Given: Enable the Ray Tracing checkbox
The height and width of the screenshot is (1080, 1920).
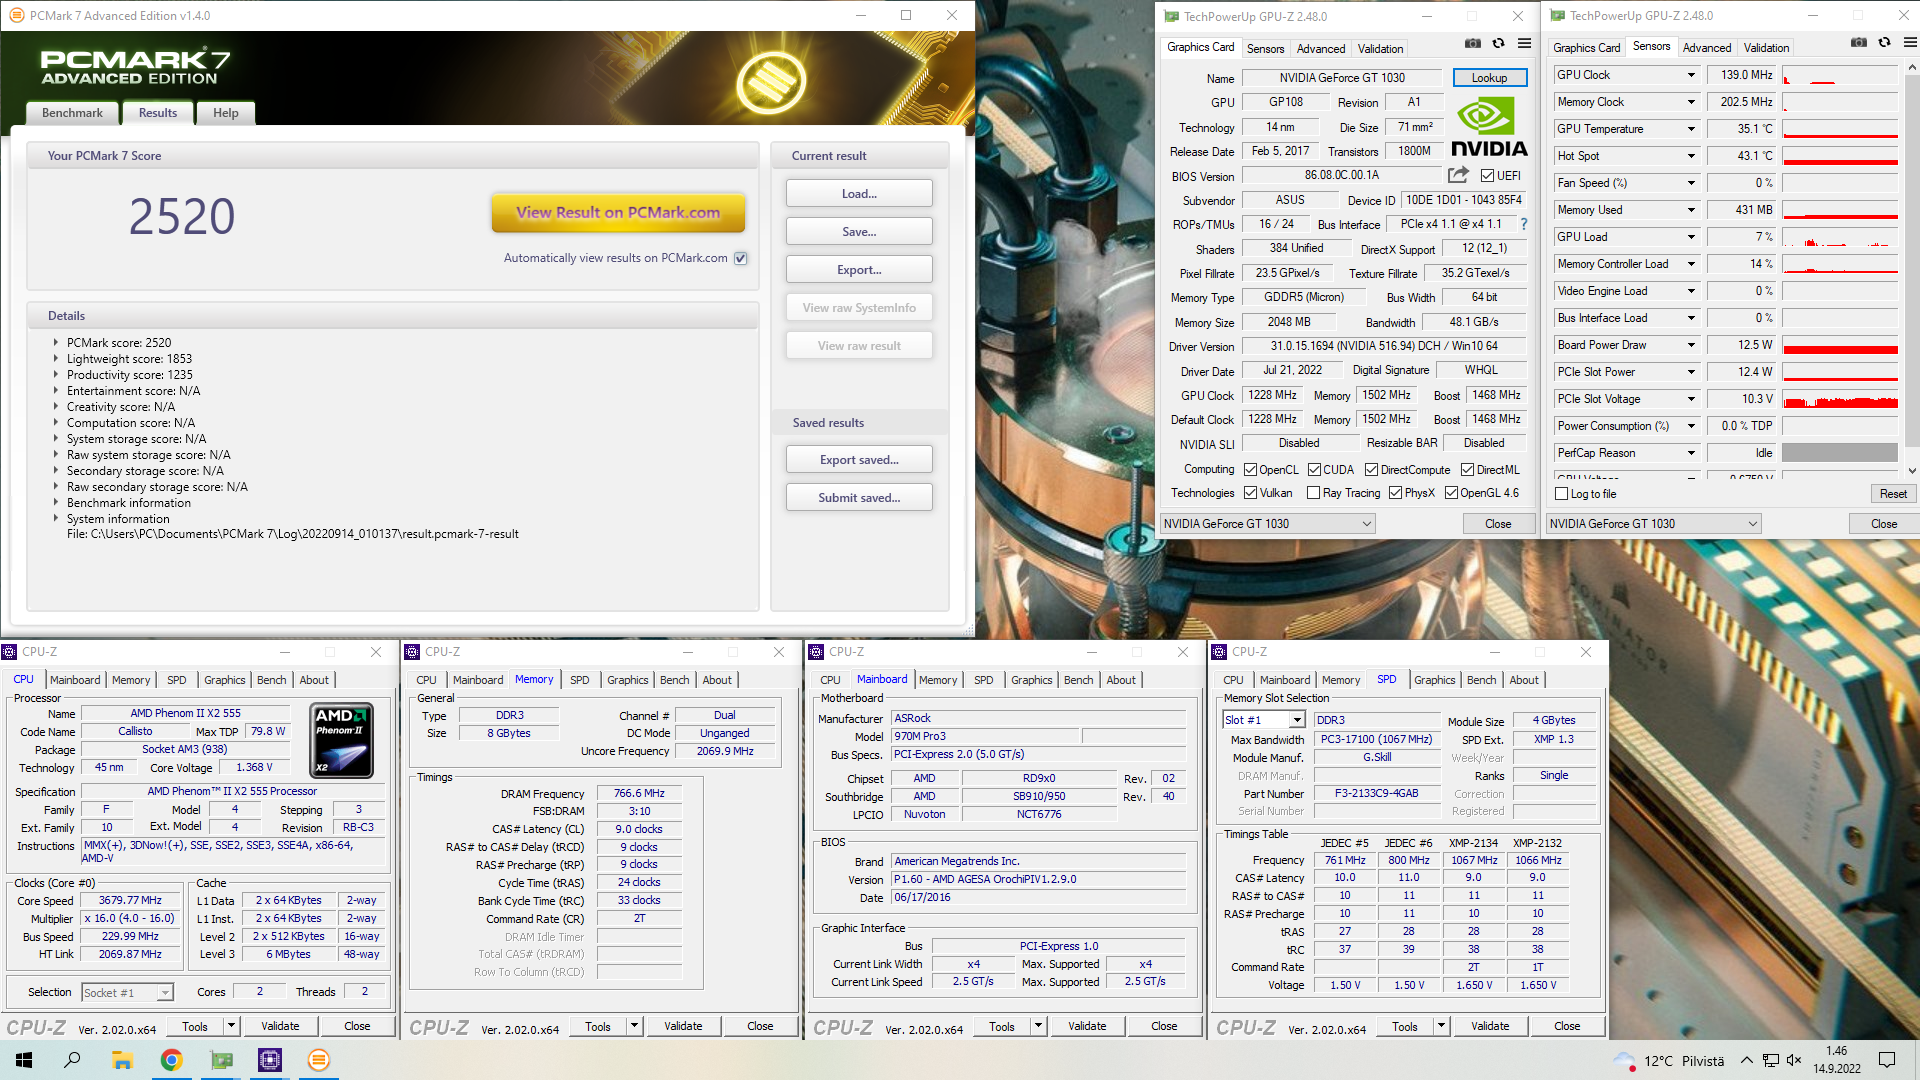Looking at the screenshot, I should point(1314,493).
